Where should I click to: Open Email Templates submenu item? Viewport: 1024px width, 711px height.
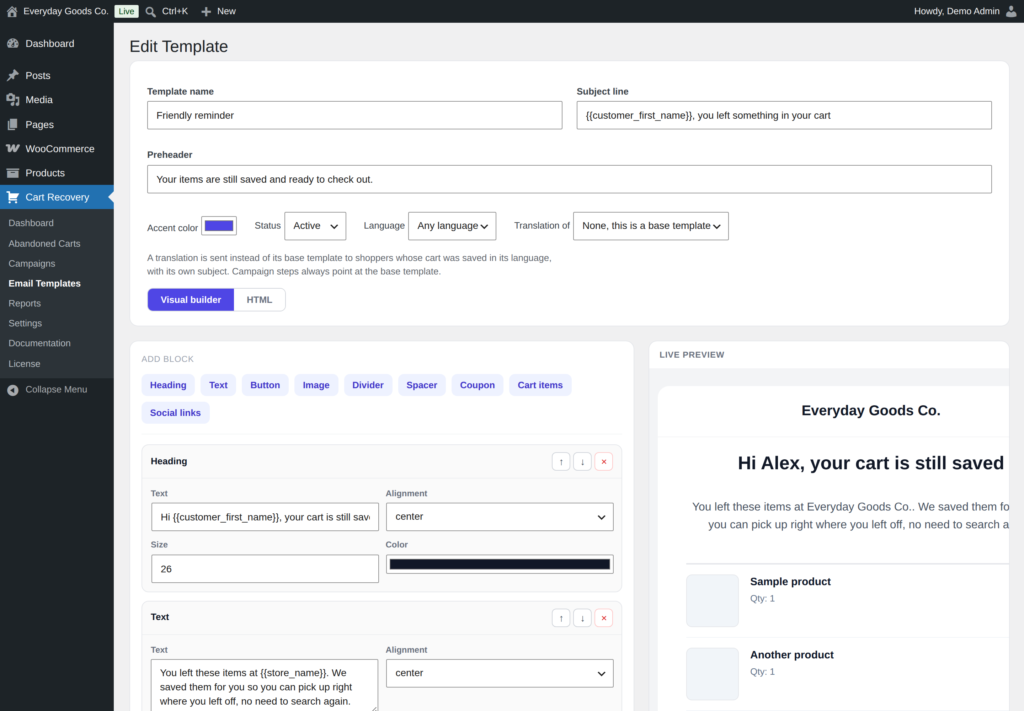coord(44,283)
